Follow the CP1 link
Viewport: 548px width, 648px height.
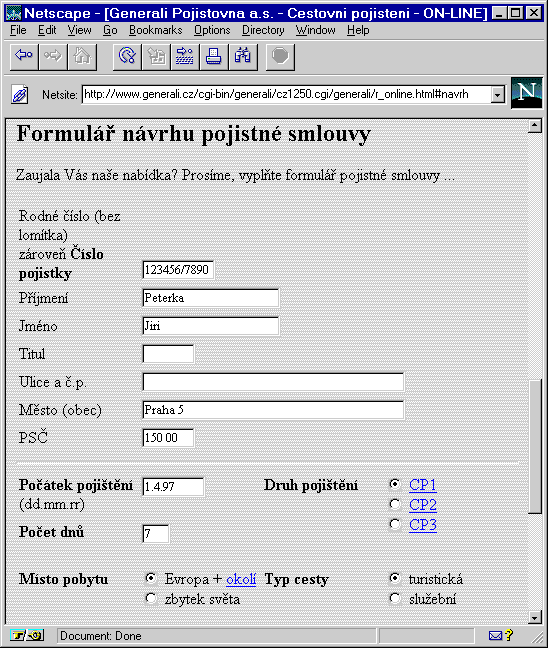422,485
